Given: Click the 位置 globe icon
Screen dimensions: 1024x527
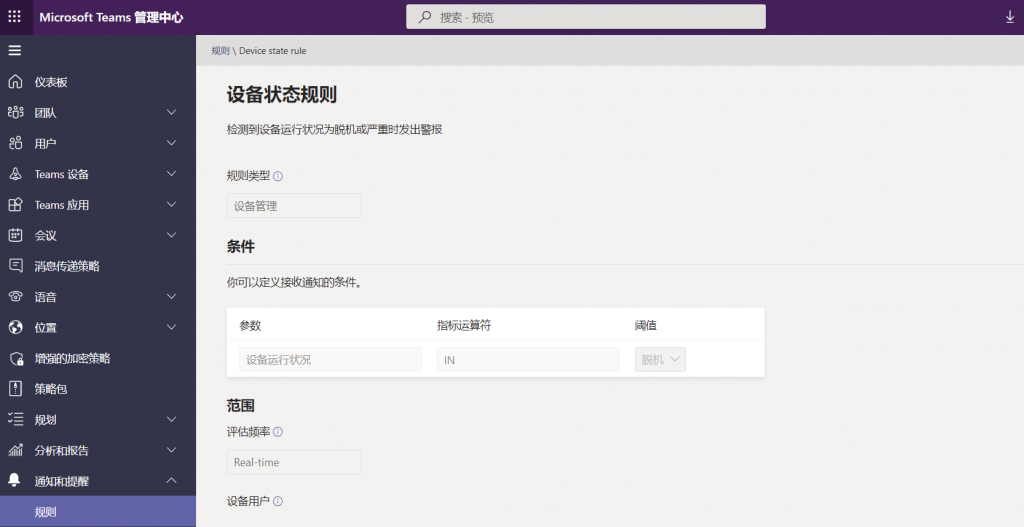Looking at the screenshot, I should click(x=15, y=327).
